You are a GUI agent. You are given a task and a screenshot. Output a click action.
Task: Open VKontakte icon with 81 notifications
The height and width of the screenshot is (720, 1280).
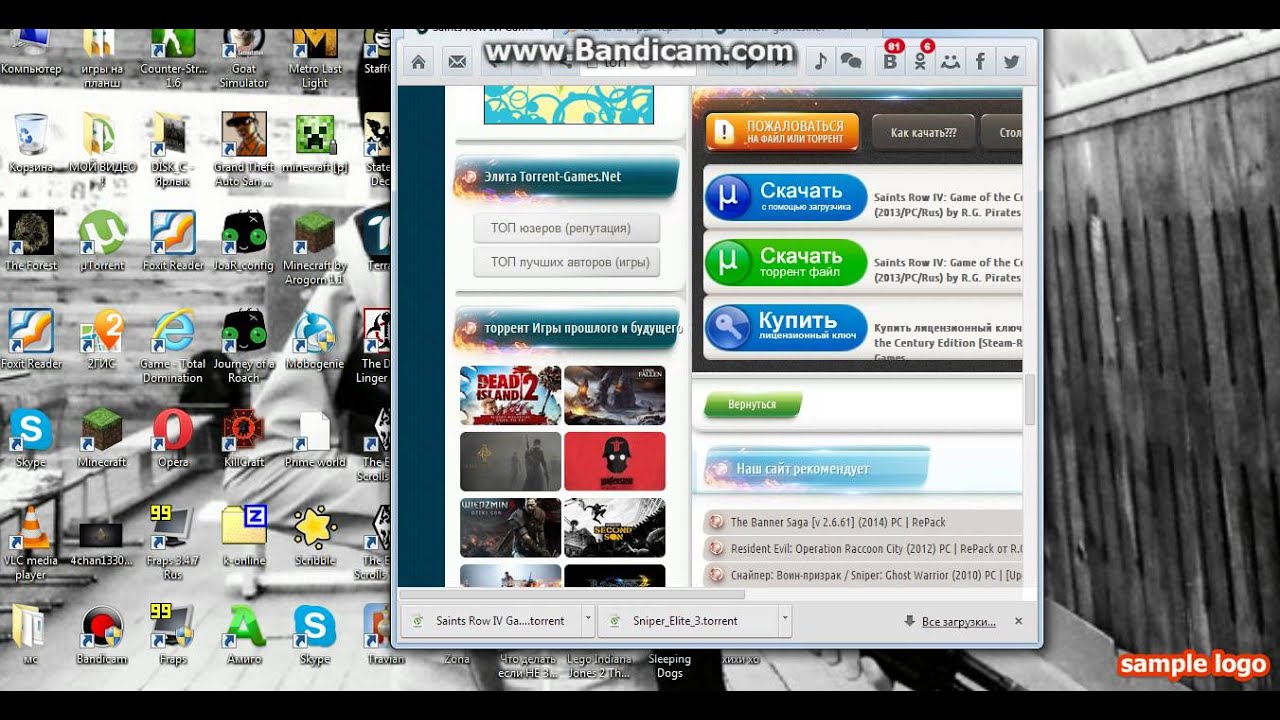click(890, 60)
